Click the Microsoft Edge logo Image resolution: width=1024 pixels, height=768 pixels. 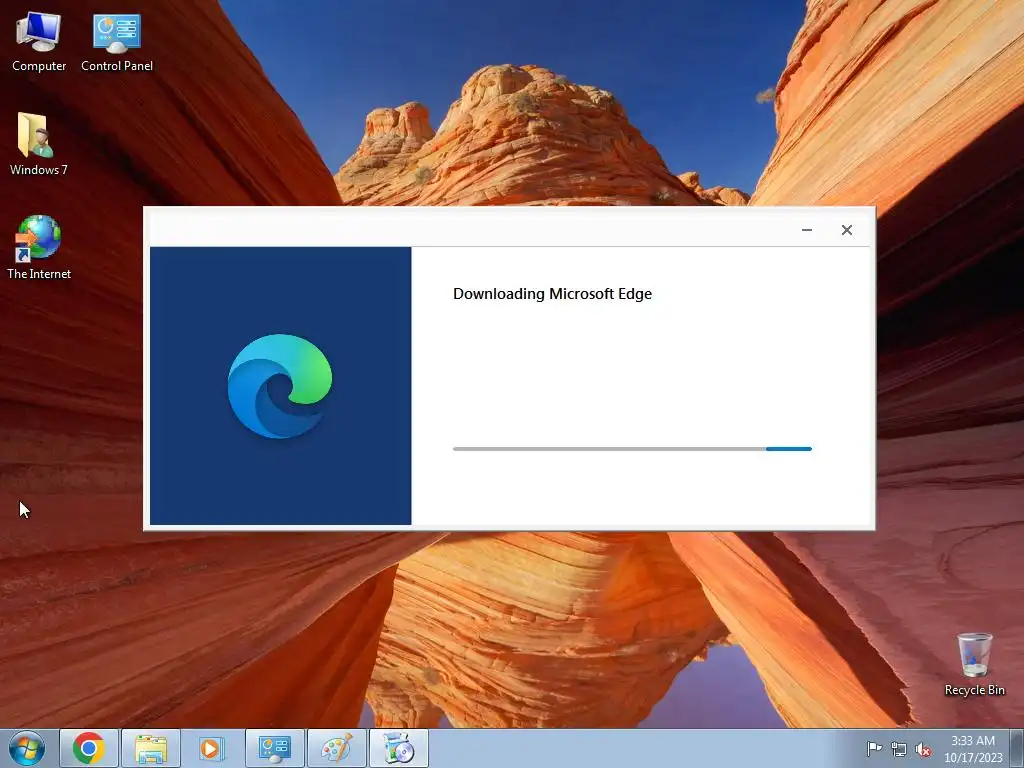[280, 386]
